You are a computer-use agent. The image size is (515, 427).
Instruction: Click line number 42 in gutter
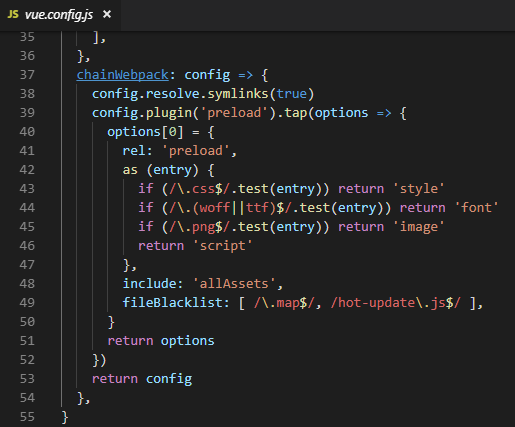click(x=27, y=170)
